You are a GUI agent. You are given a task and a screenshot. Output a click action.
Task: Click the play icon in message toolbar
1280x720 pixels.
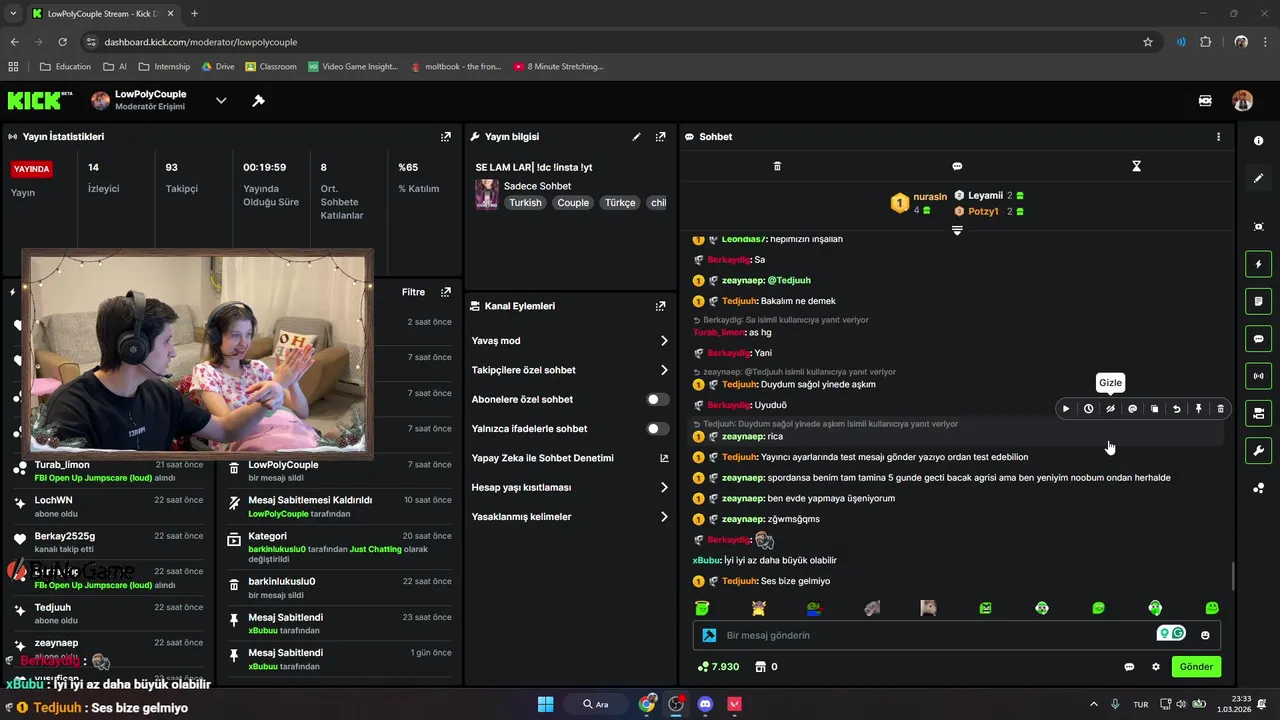coord(1066,408)
